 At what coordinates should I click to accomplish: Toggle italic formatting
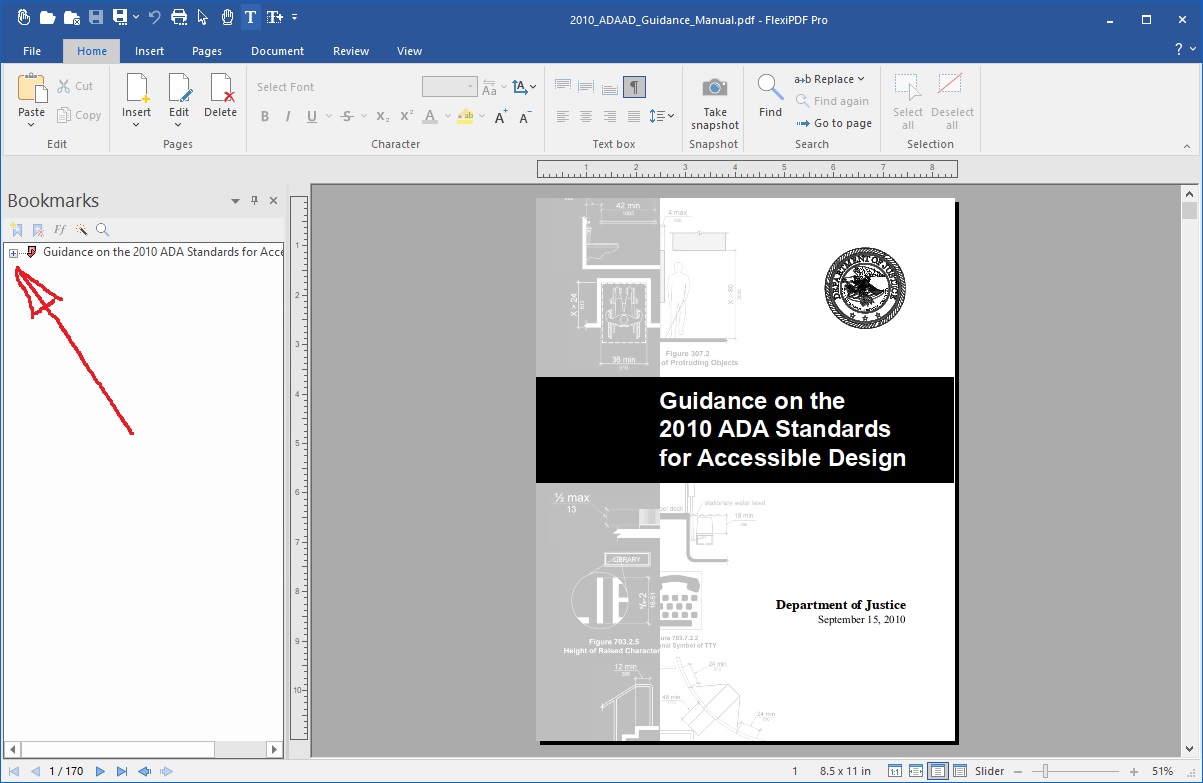coord(288,116)
